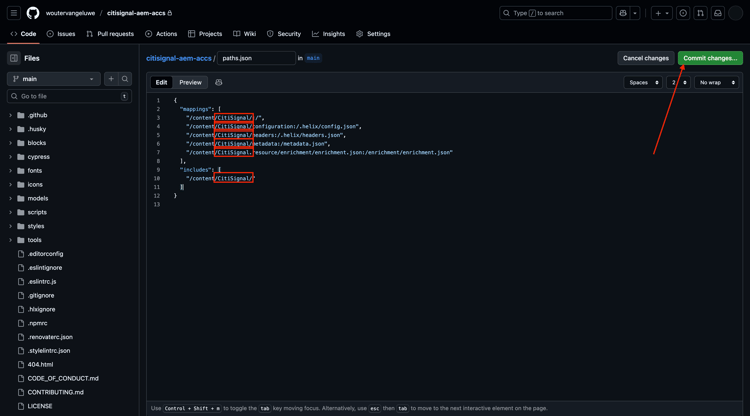The width and height of the screenshot is (750, 416).
Task: Open the create new plus menu
Action: [x=662, y=13]
